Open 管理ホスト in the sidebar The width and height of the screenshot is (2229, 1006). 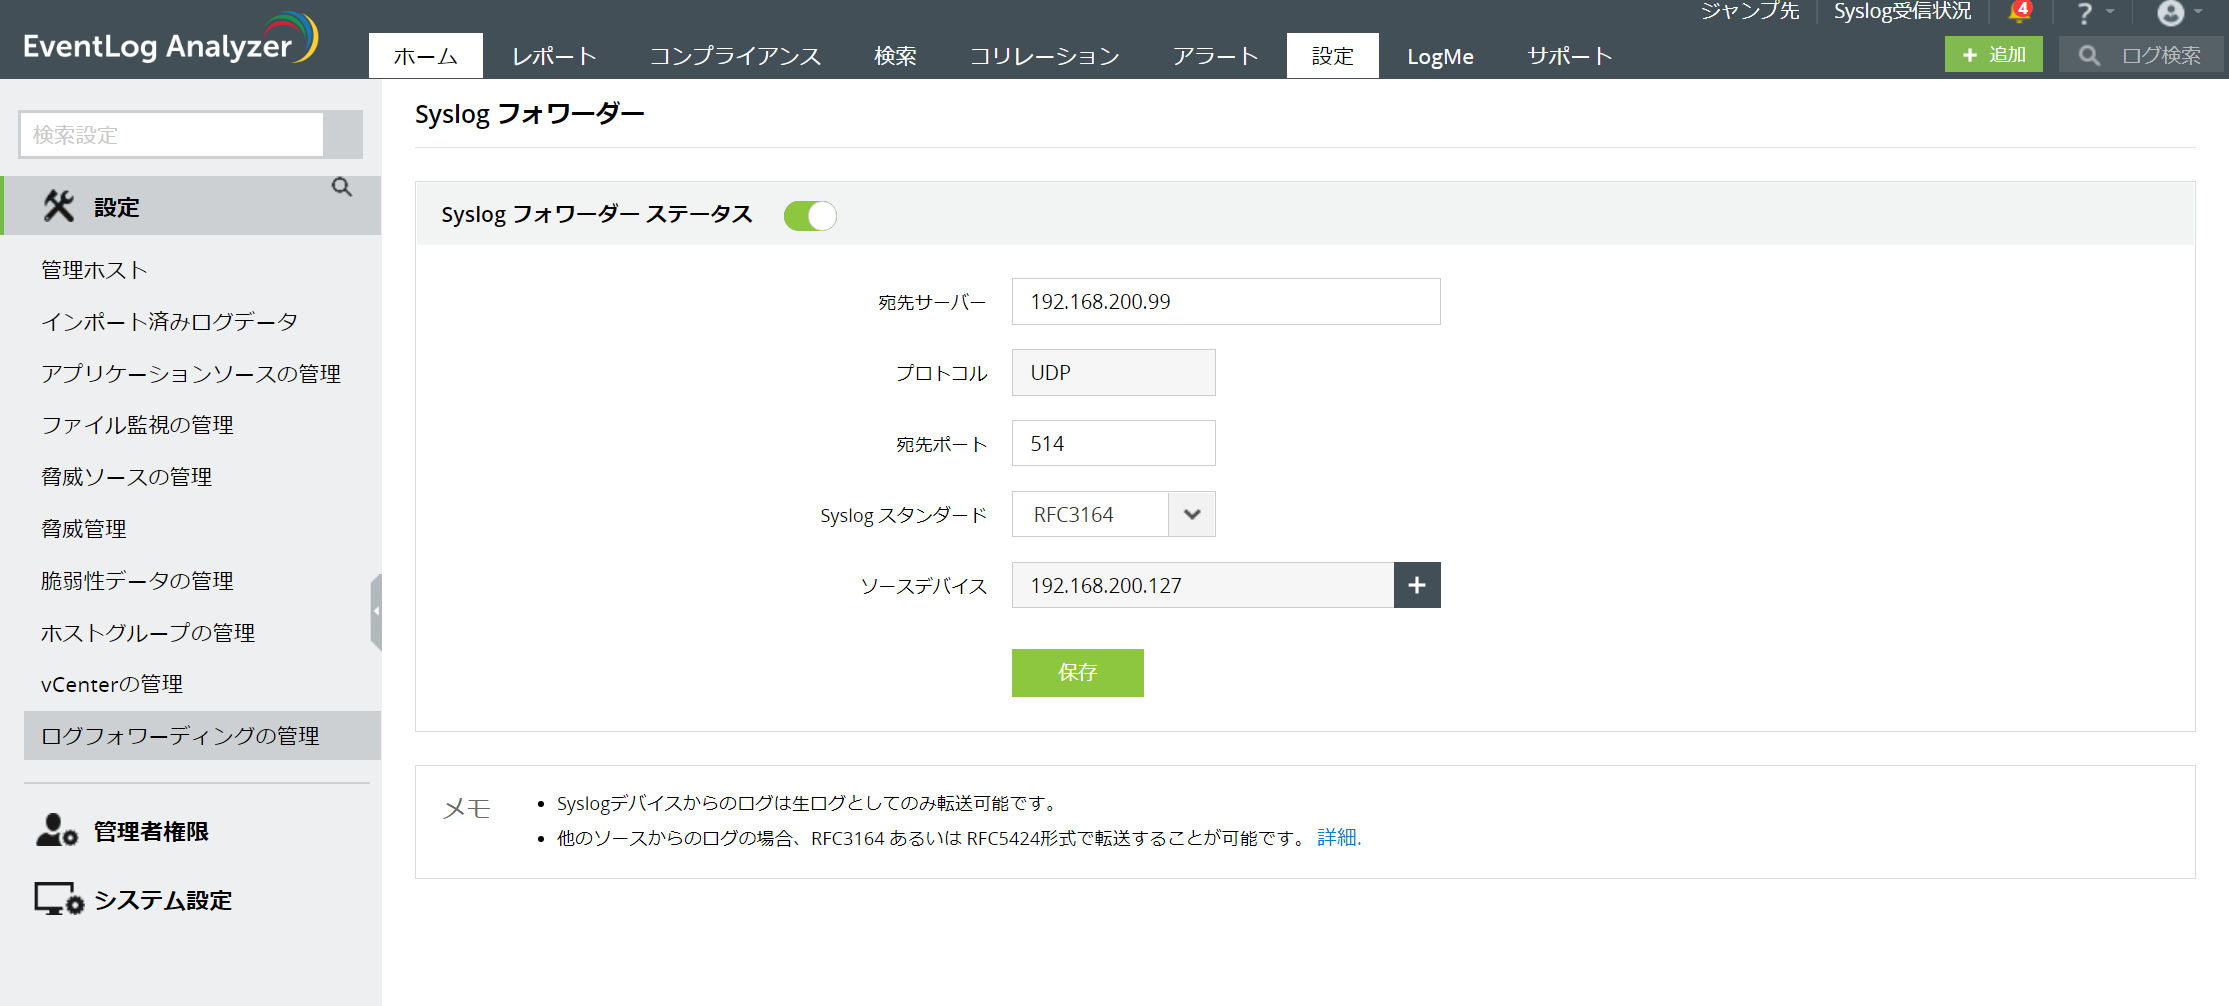(x=94, y=270)
